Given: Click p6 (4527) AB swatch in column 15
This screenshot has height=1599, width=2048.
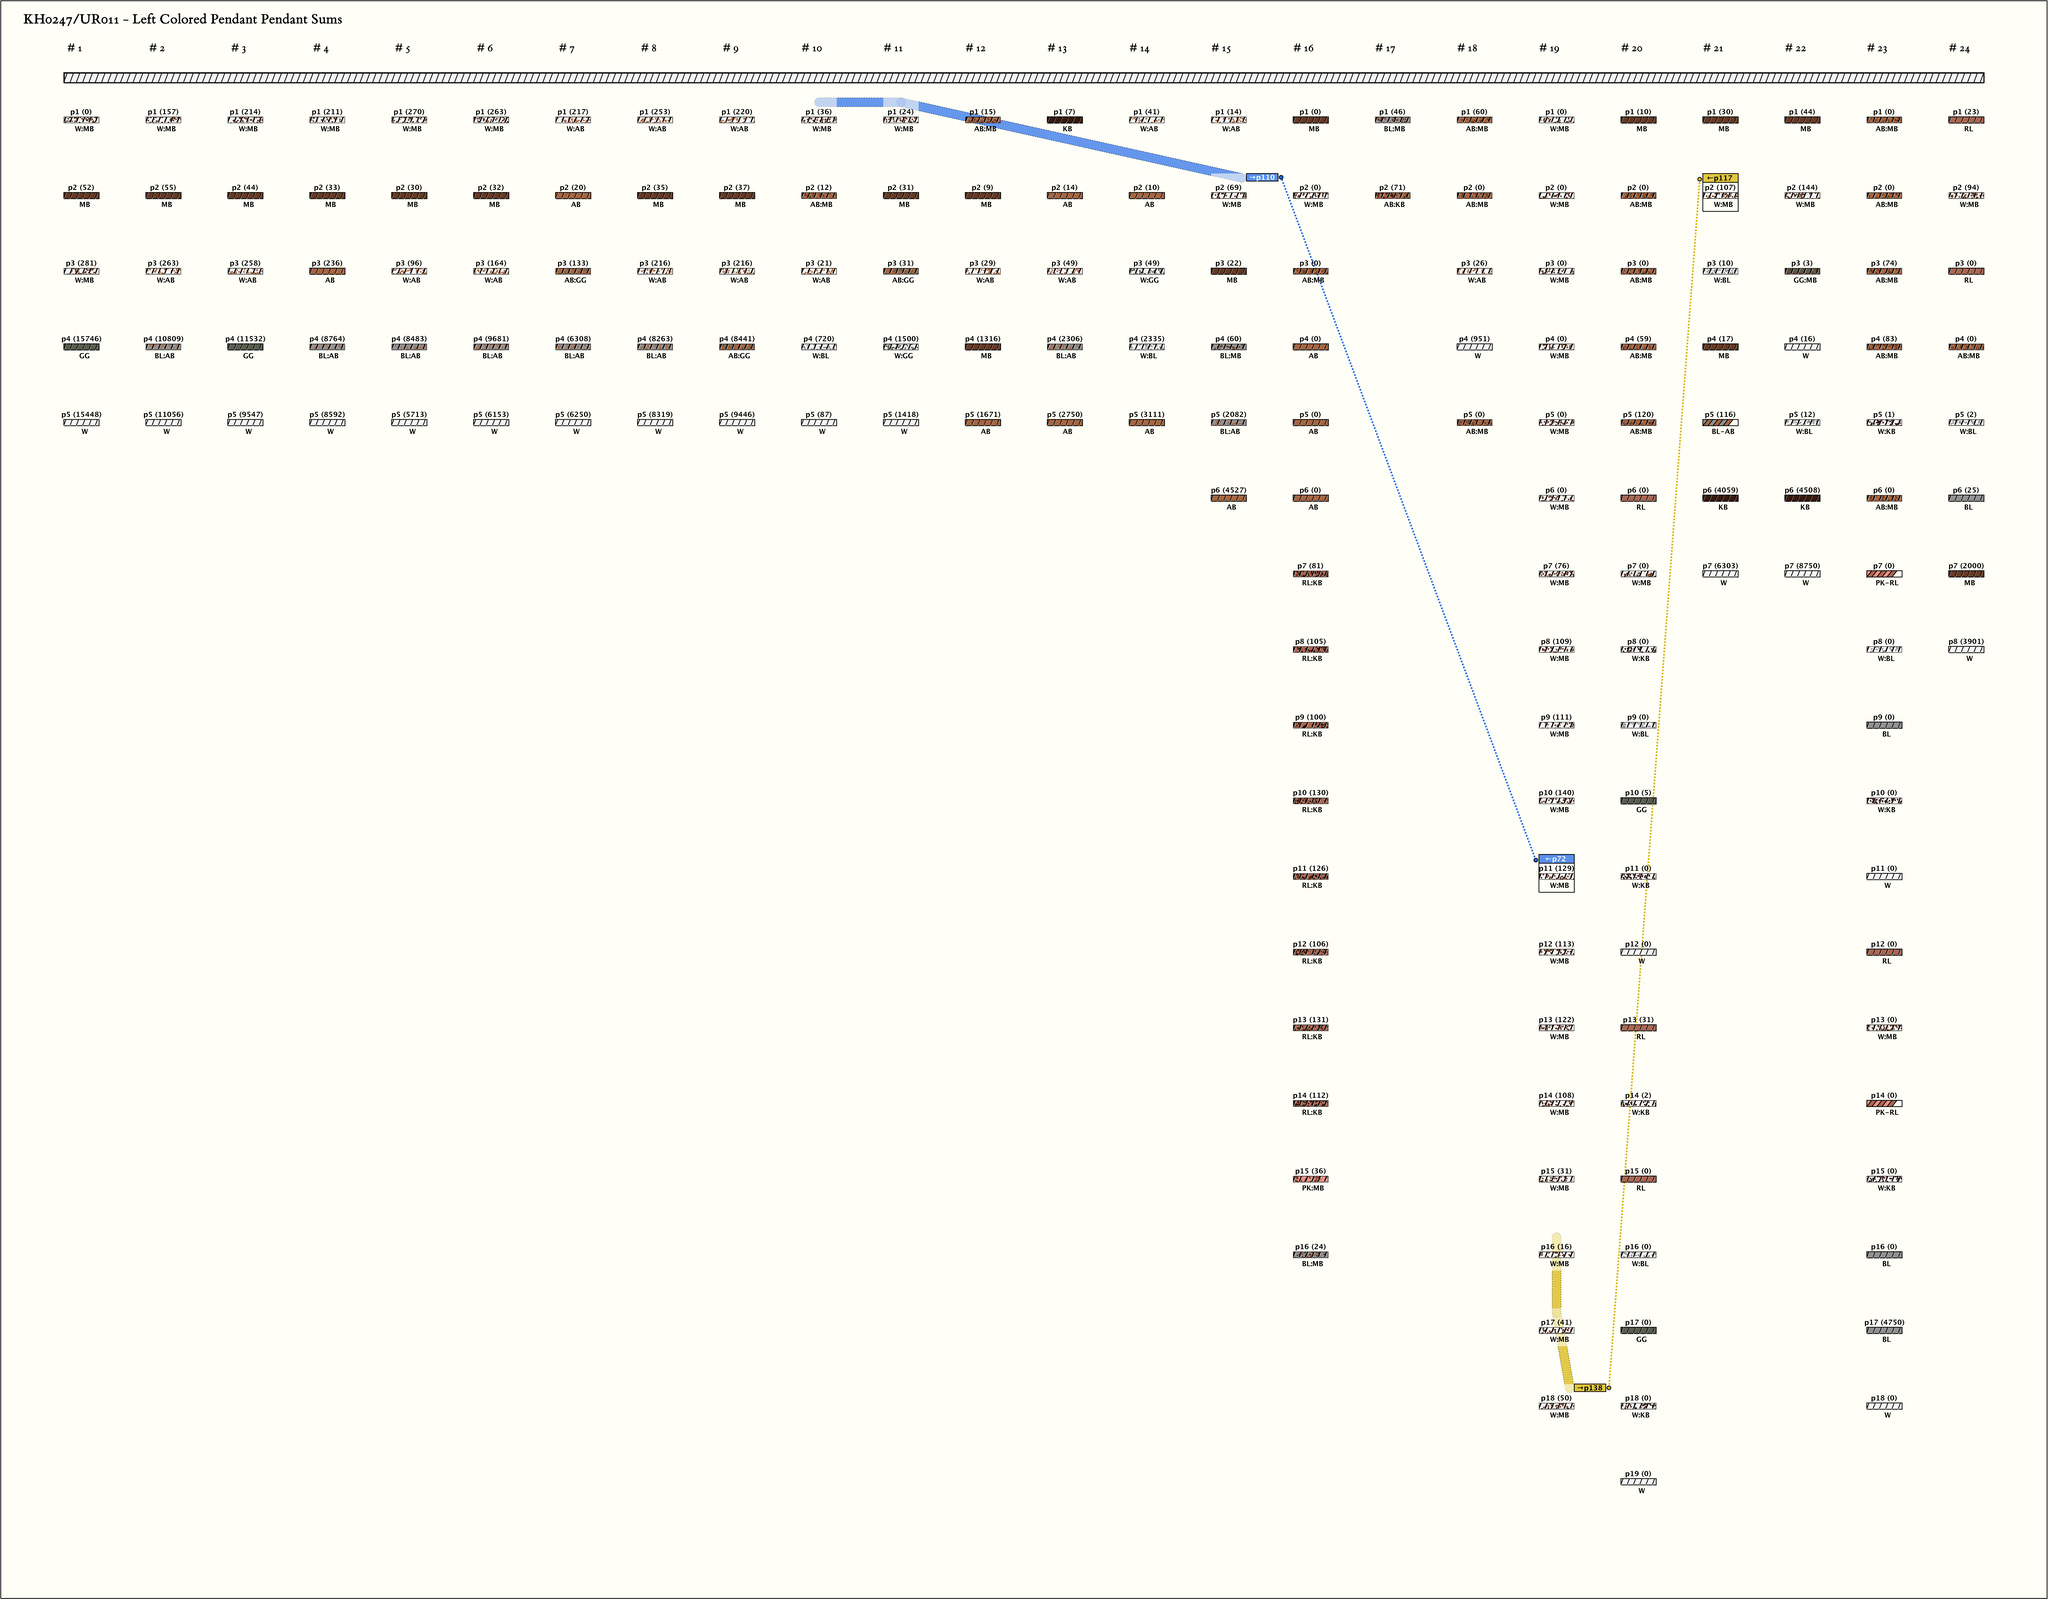Looking at the screenshot, I should click(1228, 498).
